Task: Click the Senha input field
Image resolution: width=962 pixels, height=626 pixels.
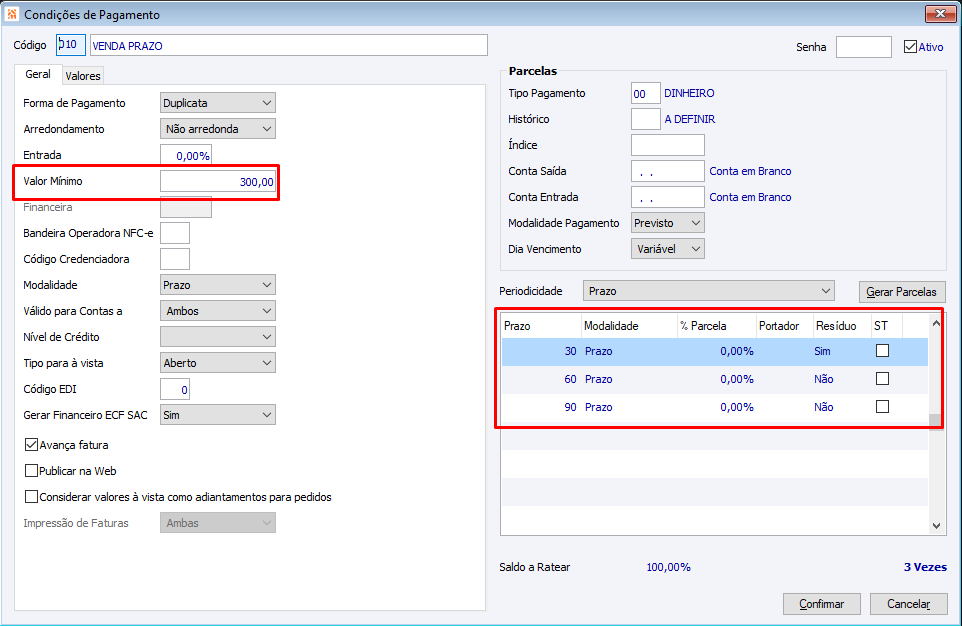Action: 863,47
